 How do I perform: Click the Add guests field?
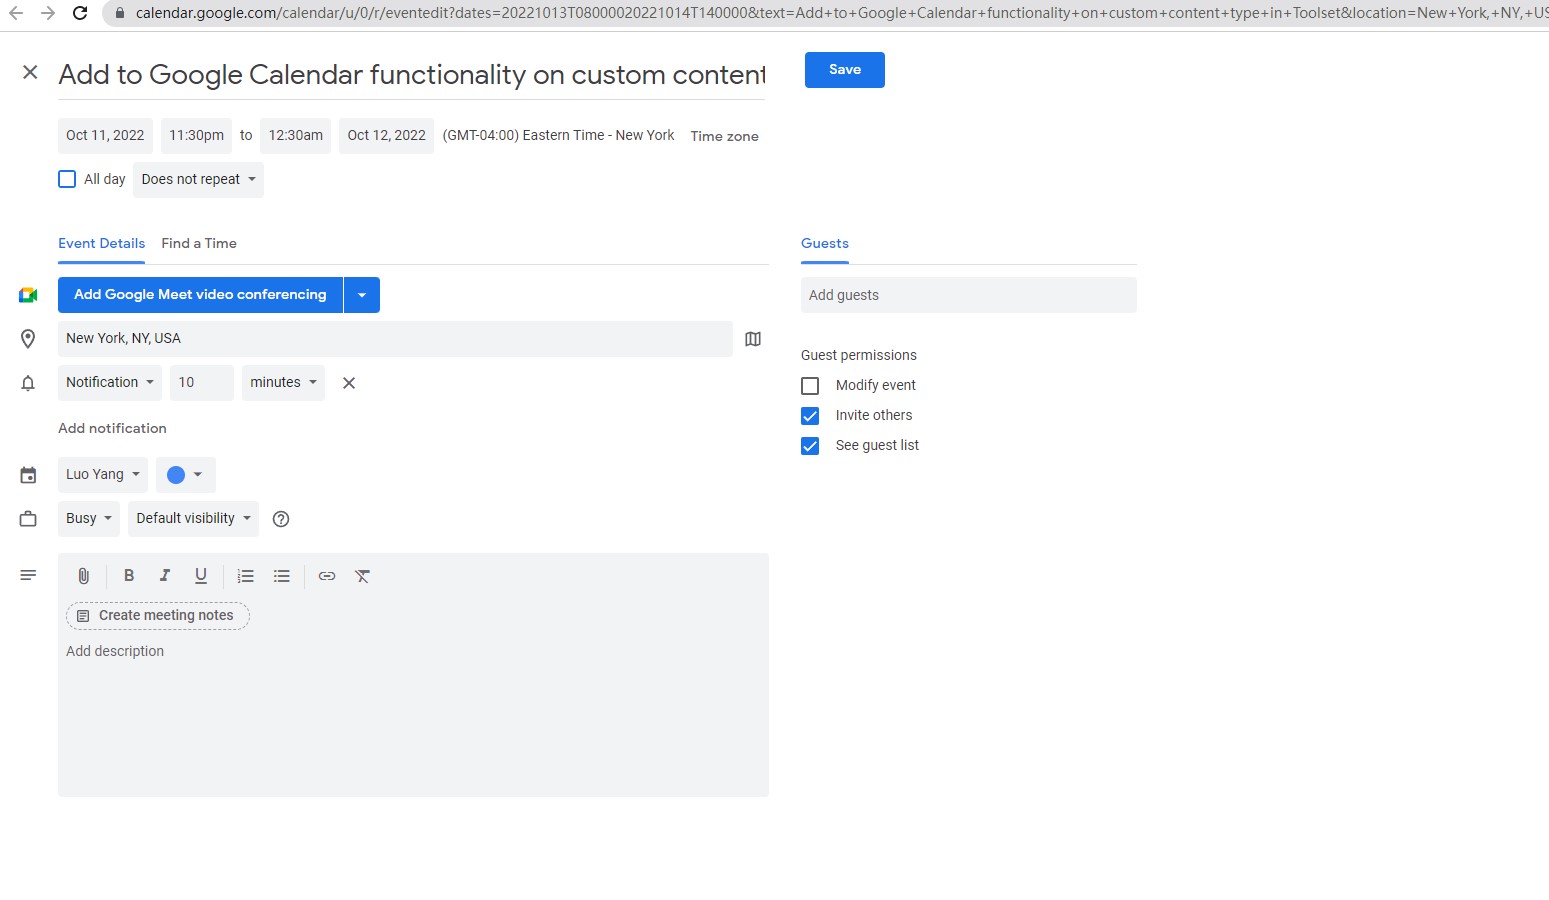point(969,295)
